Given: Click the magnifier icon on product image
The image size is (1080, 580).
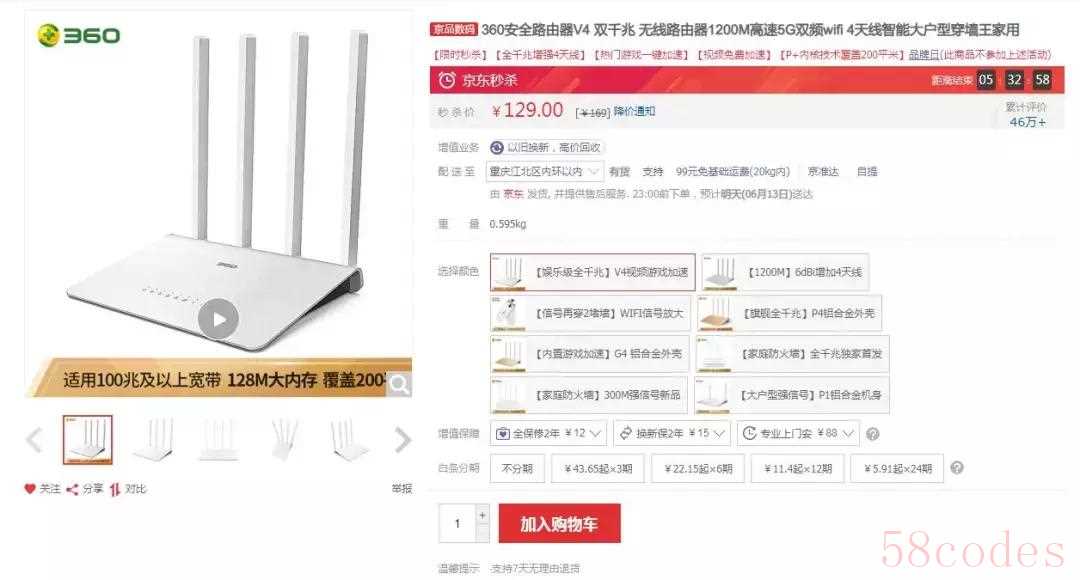Looking at the screenshot, I should [399, 384].
